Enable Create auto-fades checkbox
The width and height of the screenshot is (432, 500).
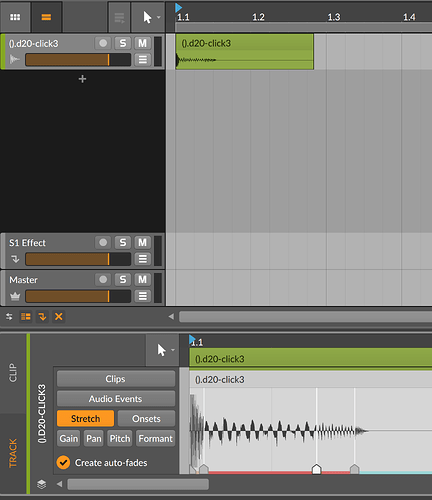click(x=63, y=463)
